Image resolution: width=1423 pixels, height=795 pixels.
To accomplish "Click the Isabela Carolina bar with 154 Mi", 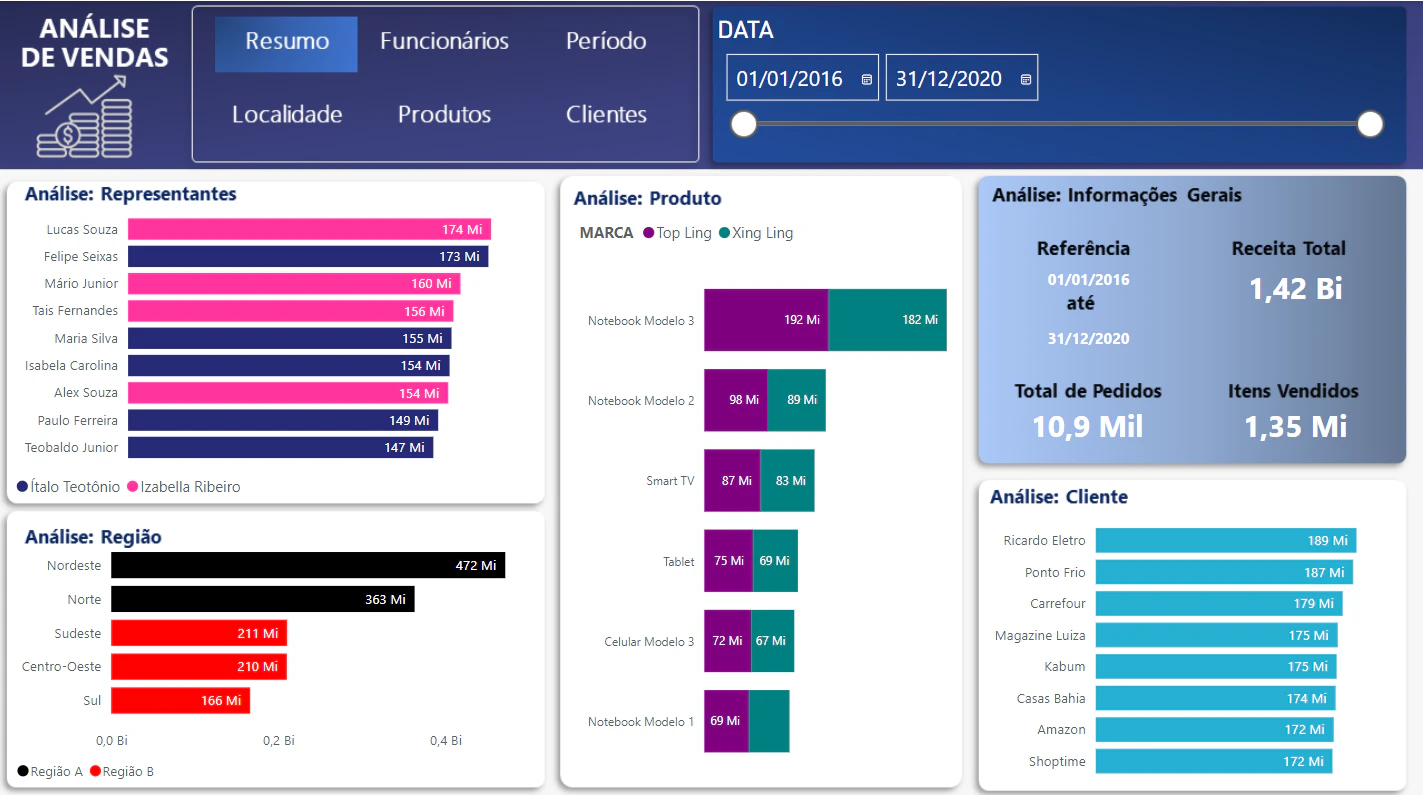I will tap(288, 366).
